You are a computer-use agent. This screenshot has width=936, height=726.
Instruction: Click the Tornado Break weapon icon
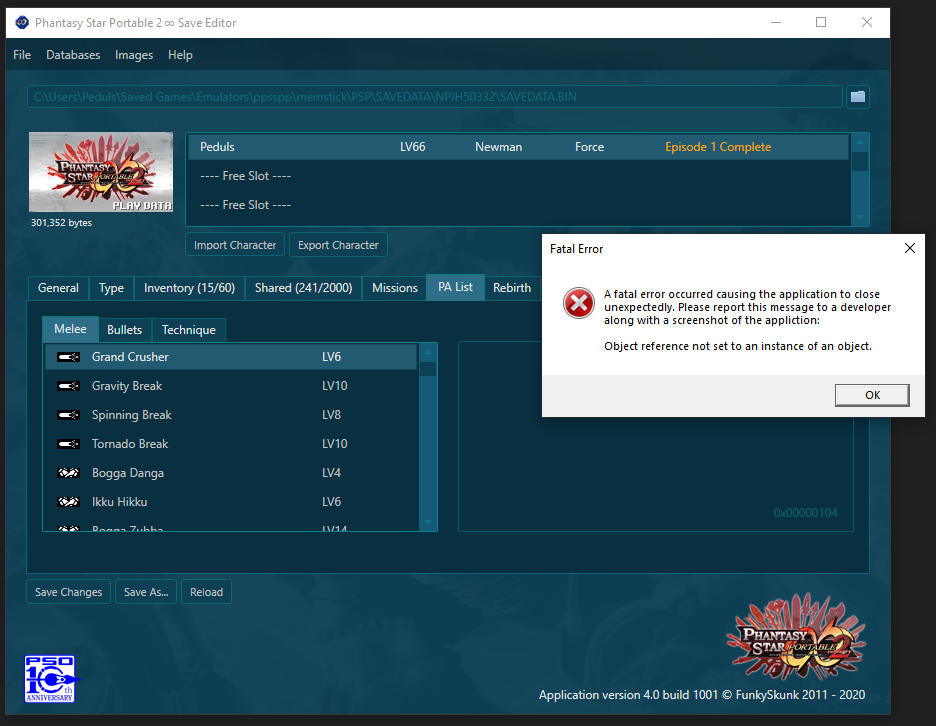[68, 444]
